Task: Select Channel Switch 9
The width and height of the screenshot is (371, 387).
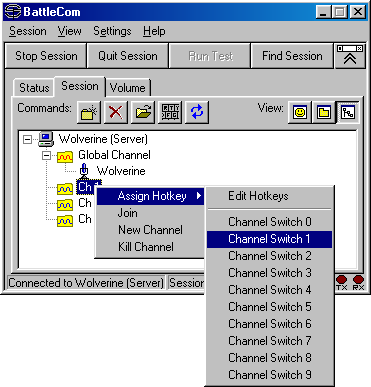Action: [x=269, y=375]
